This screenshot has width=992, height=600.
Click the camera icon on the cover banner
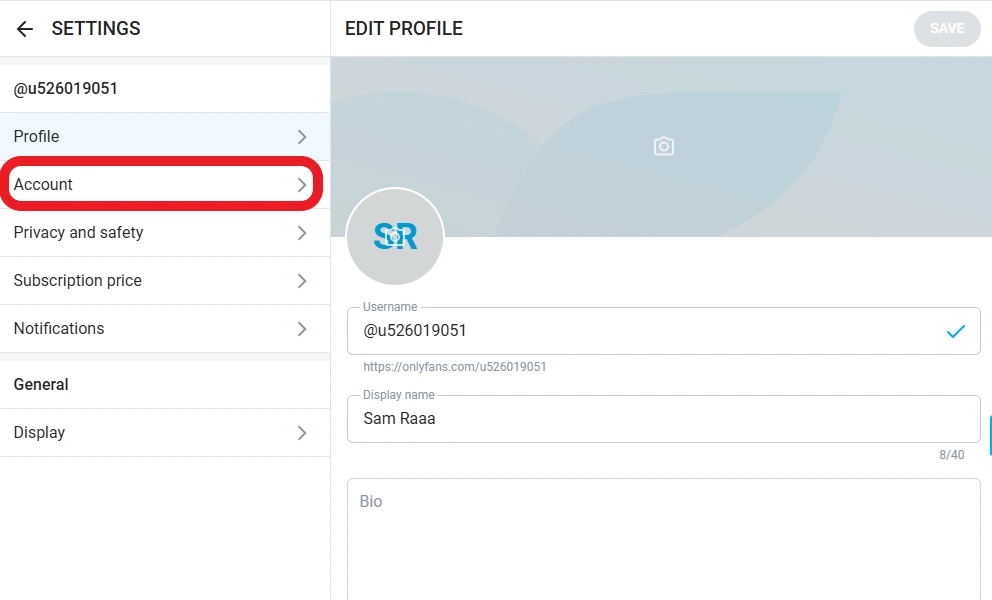pos(663,147)
